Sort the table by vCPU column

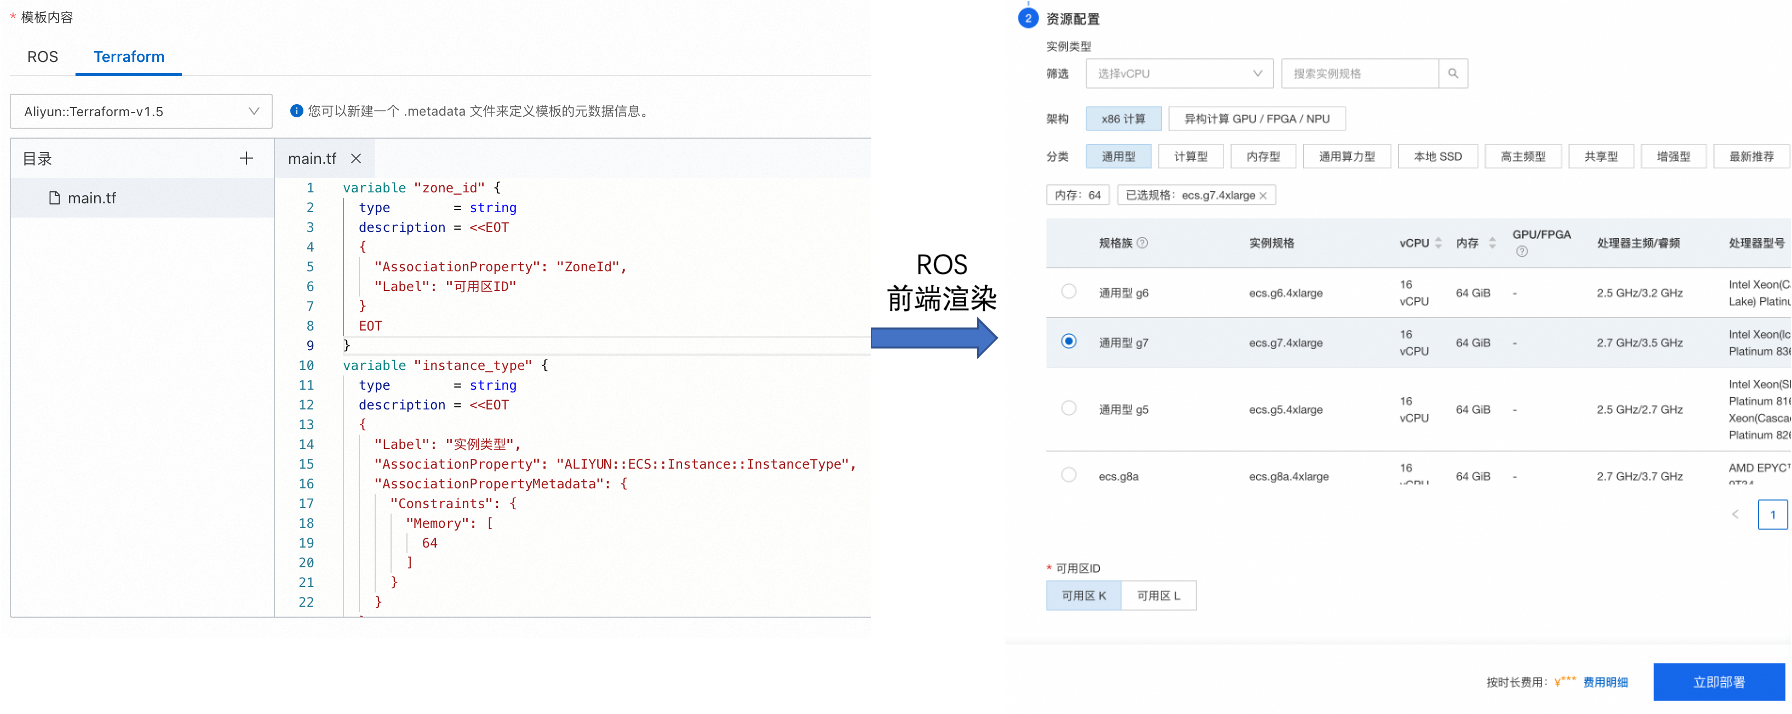1438,243
